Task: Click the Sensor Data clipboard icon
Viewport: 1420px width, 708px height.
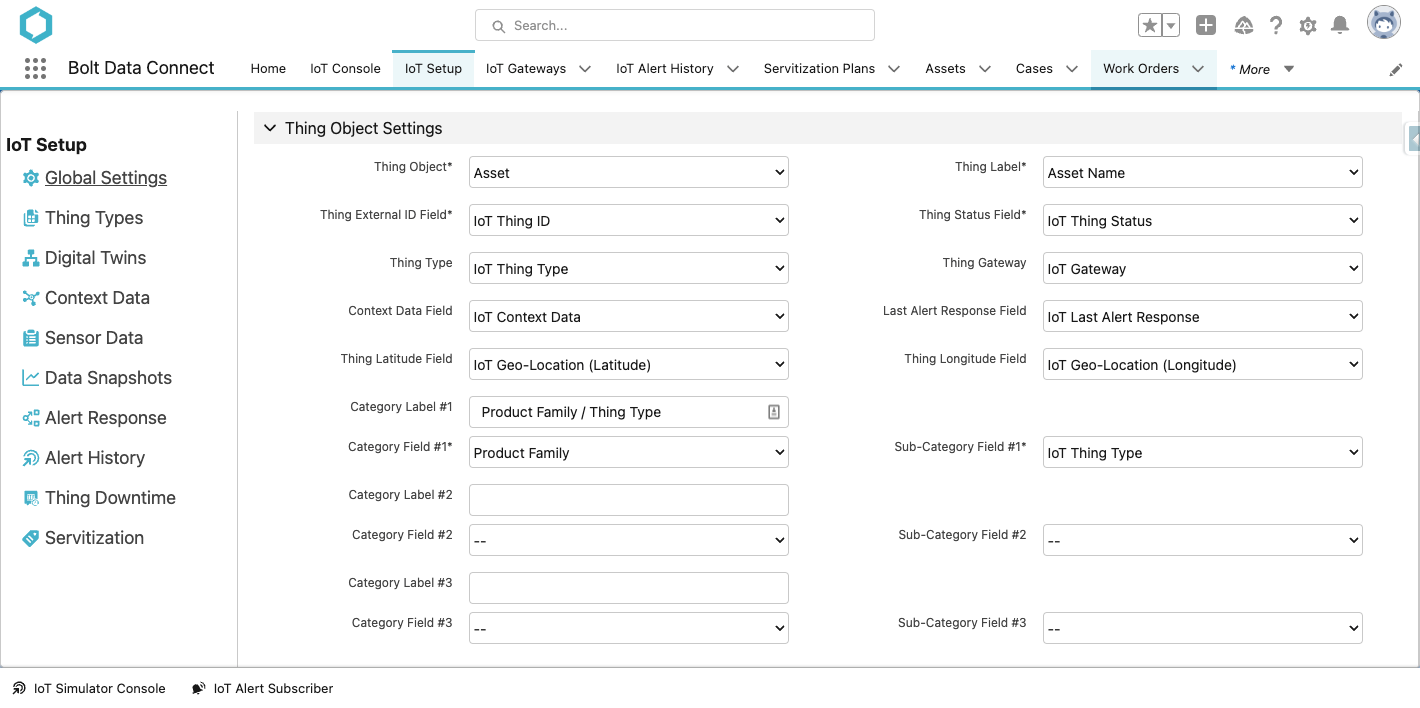Action: (31, 338)
